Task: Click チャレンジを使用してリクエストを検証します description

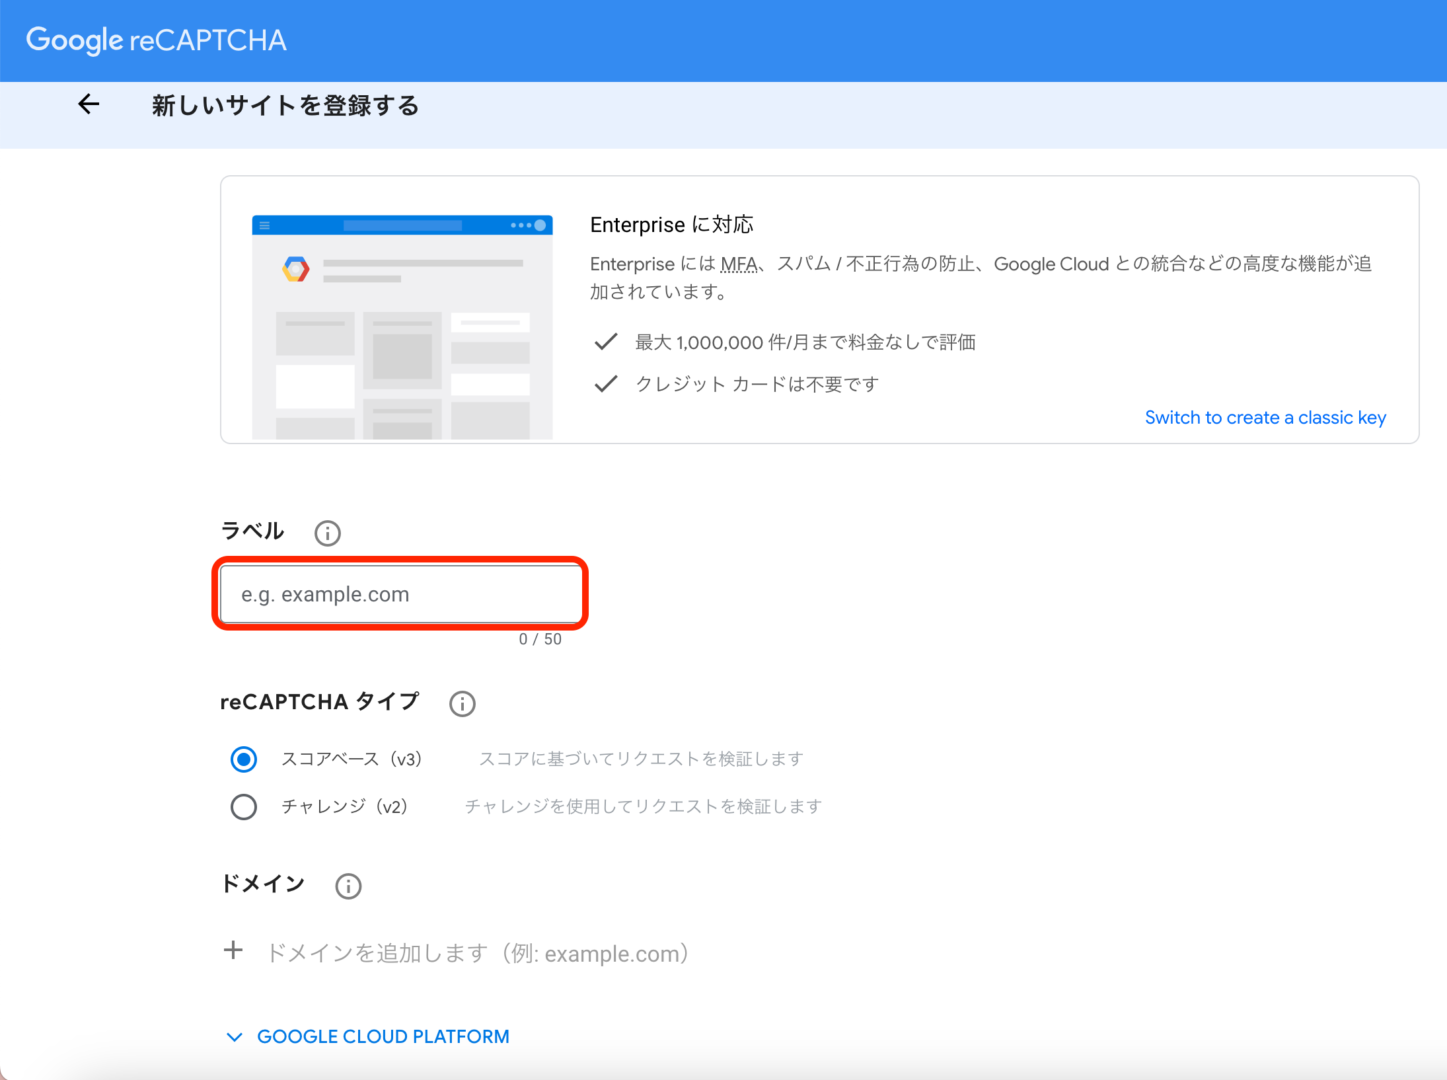Action: [x=643, y=806]
